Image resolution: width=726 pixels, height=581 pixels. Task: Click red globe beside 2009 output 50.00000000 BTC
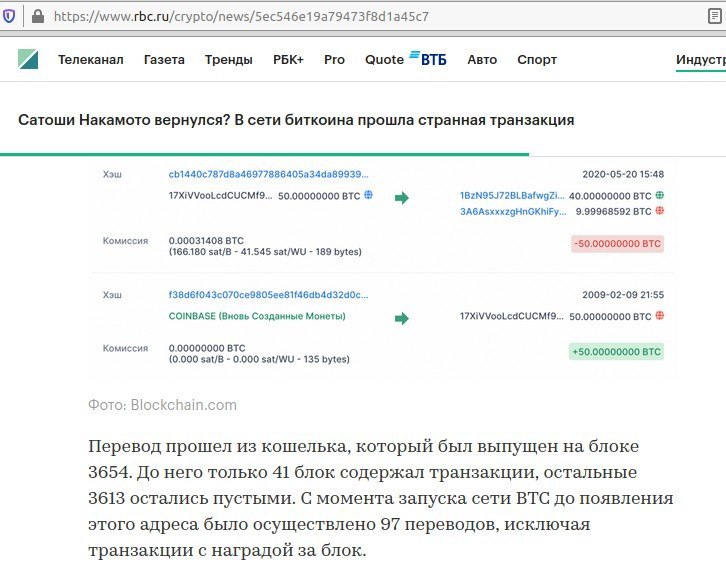click(660, 316)
